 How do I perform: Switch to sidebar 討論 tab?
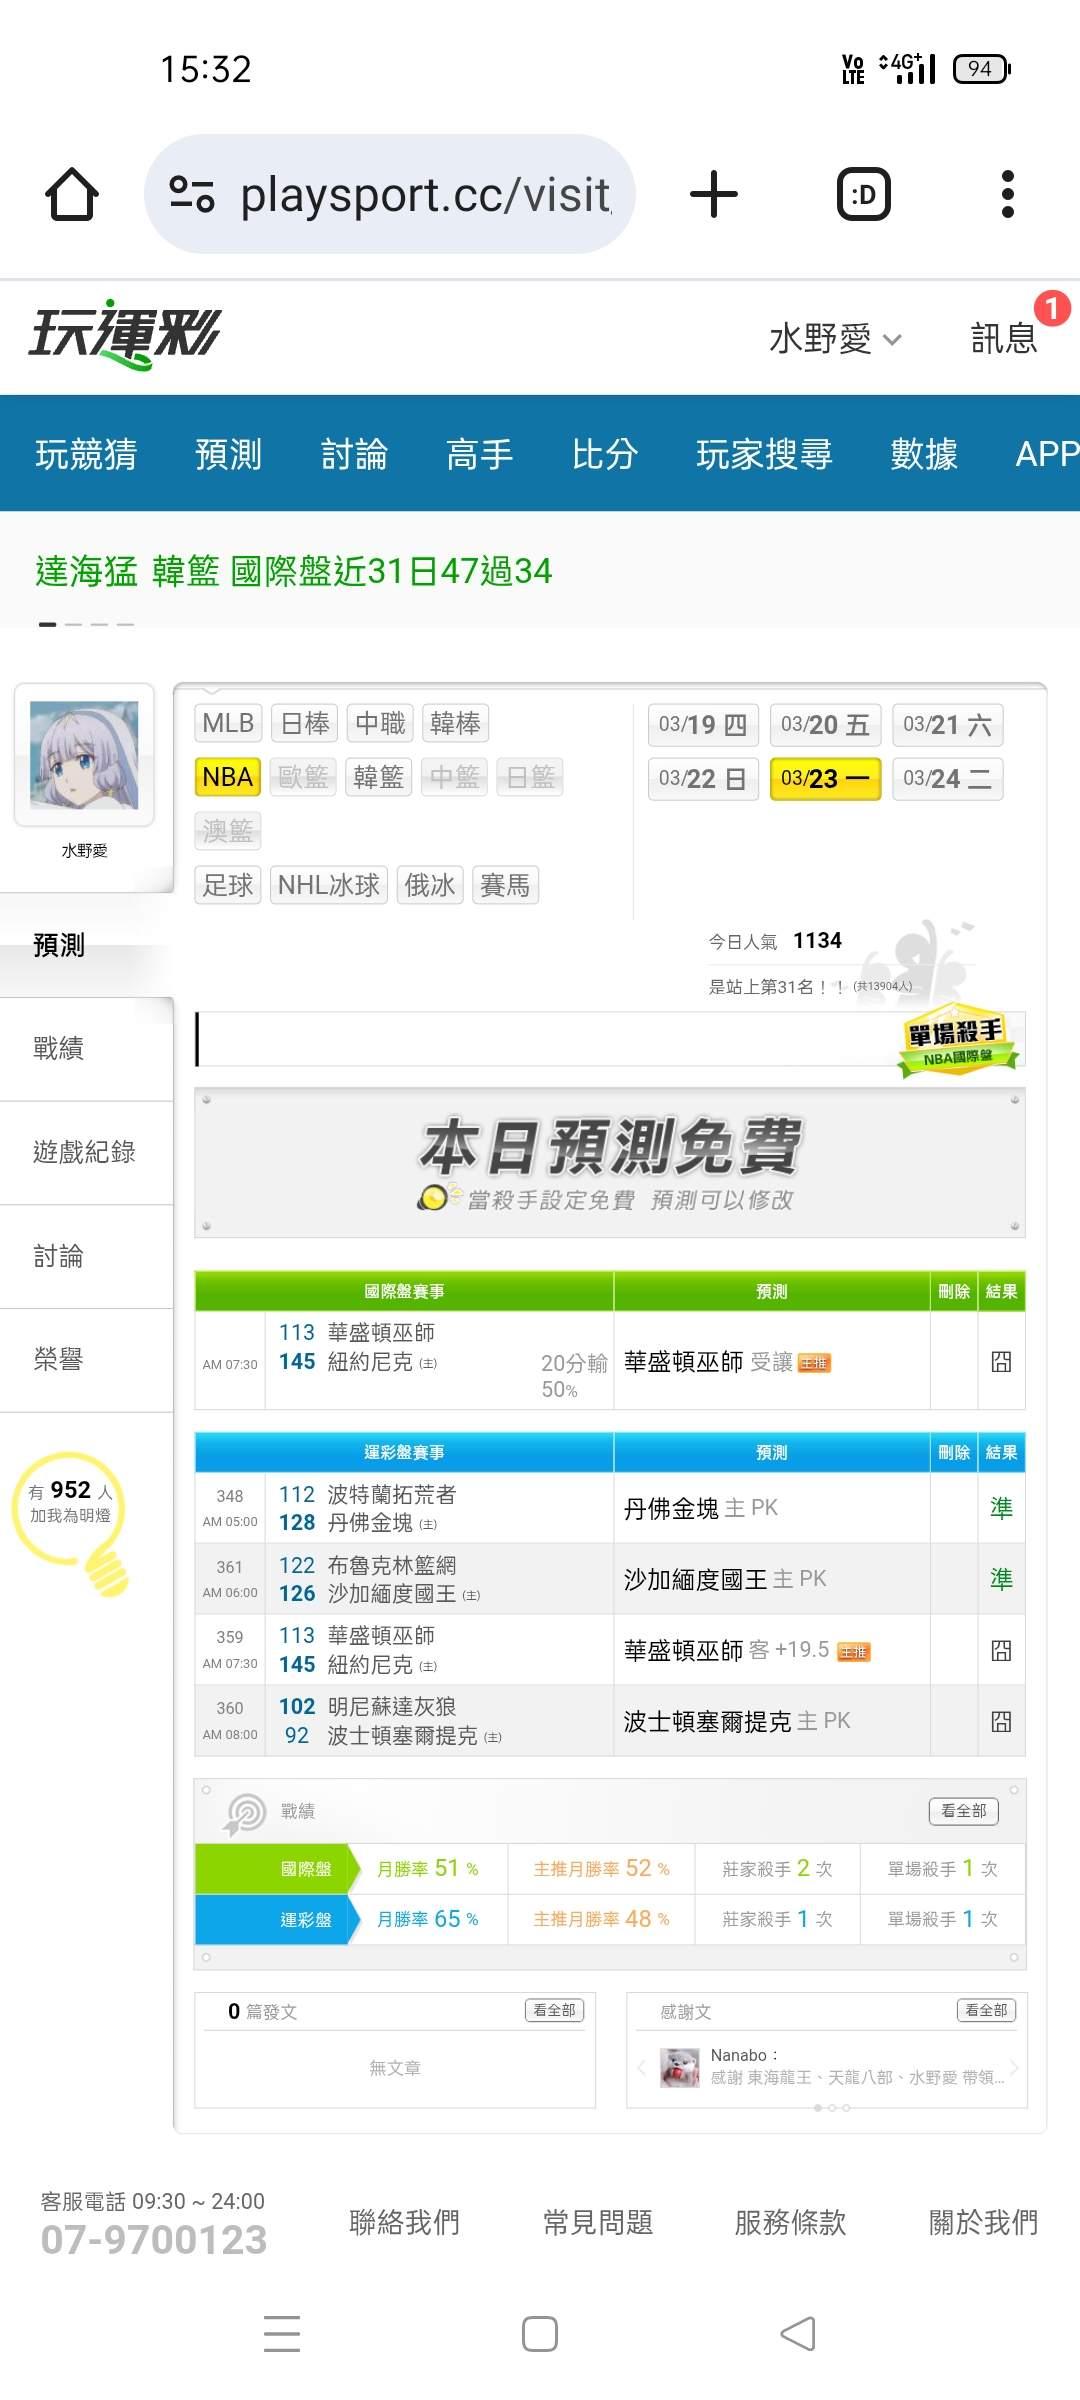[x=86, y=1256]
